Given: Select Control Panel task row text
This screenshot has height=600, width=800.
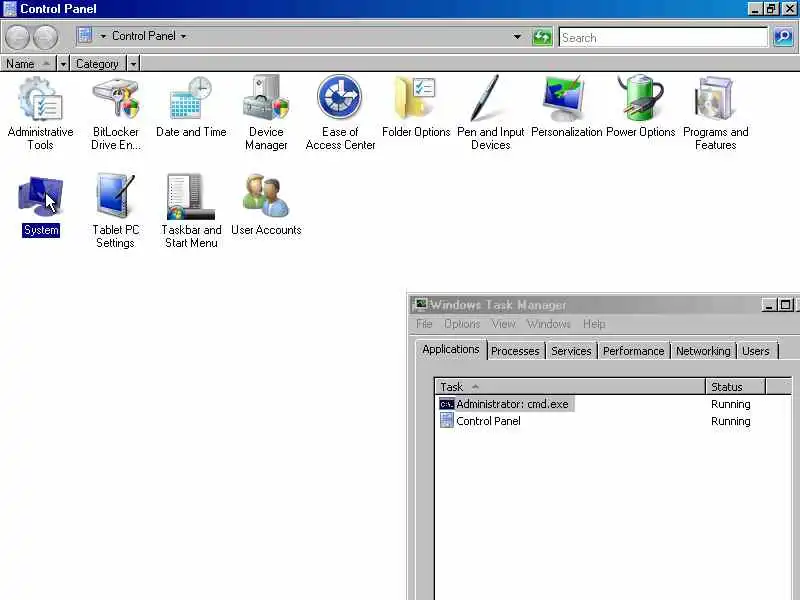Looking at the screenshot, I should (x=488, y=421).
